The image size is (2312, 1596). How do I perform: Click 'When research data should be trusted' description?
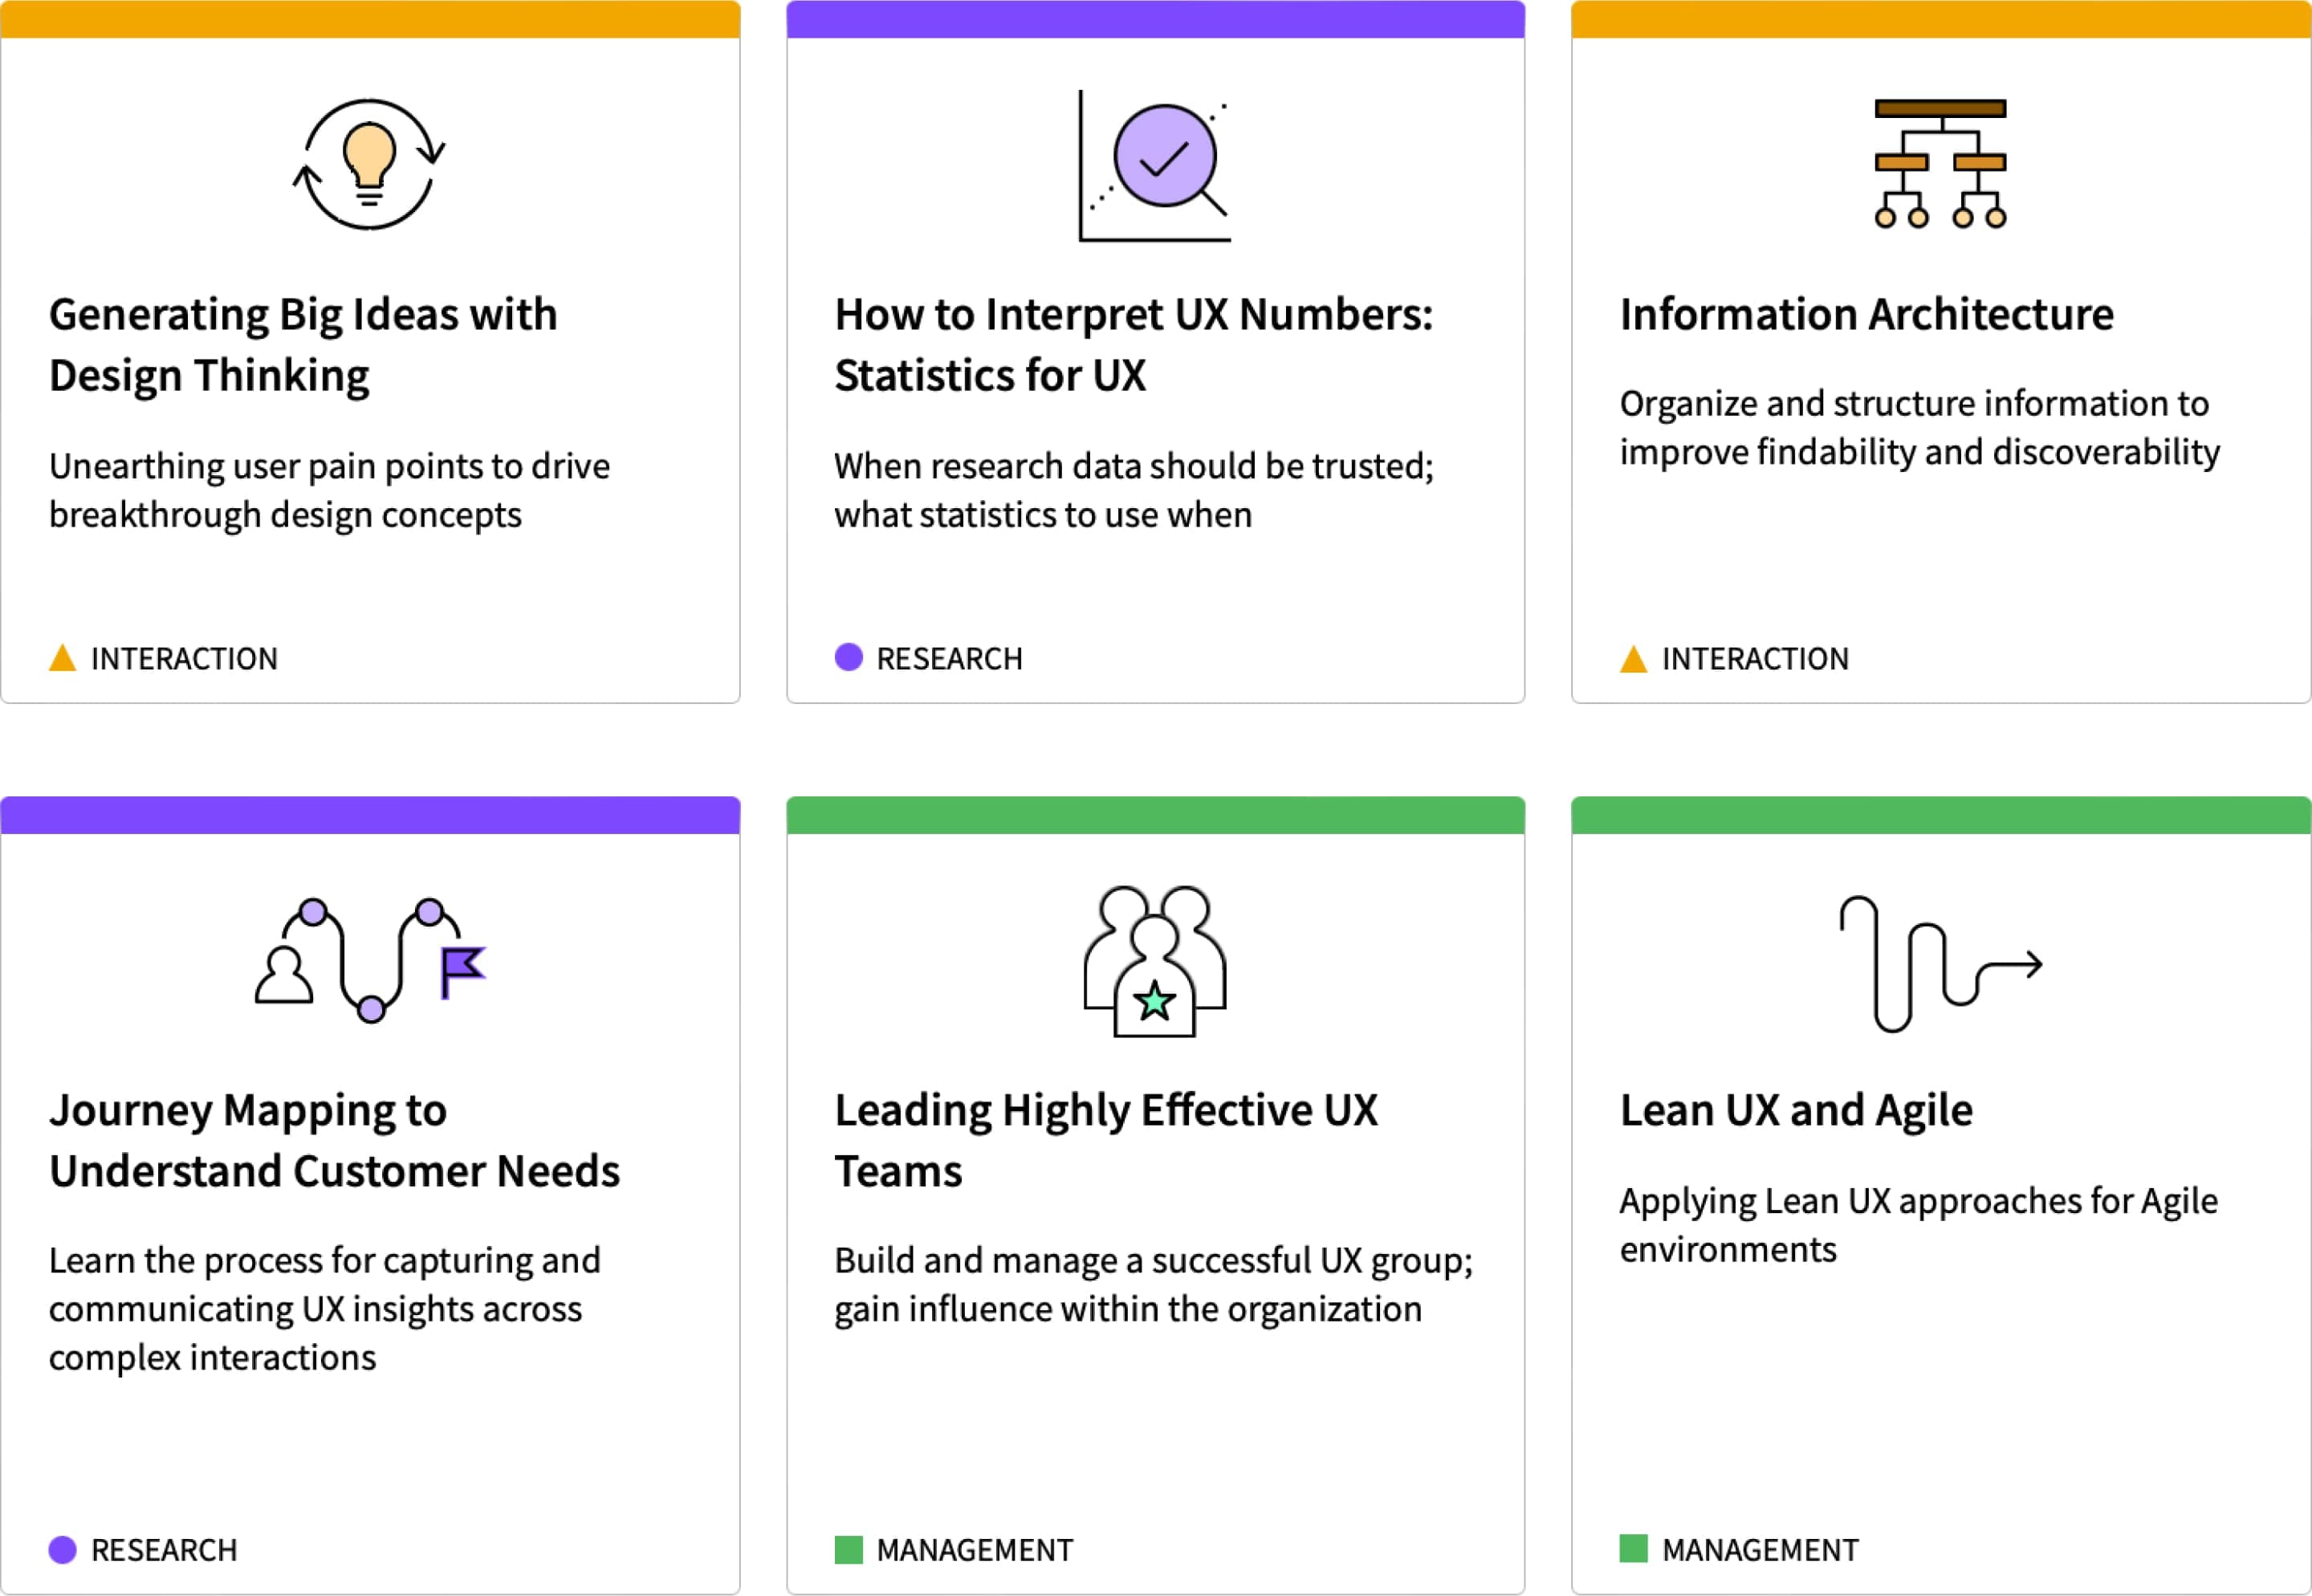point(1134,491)
